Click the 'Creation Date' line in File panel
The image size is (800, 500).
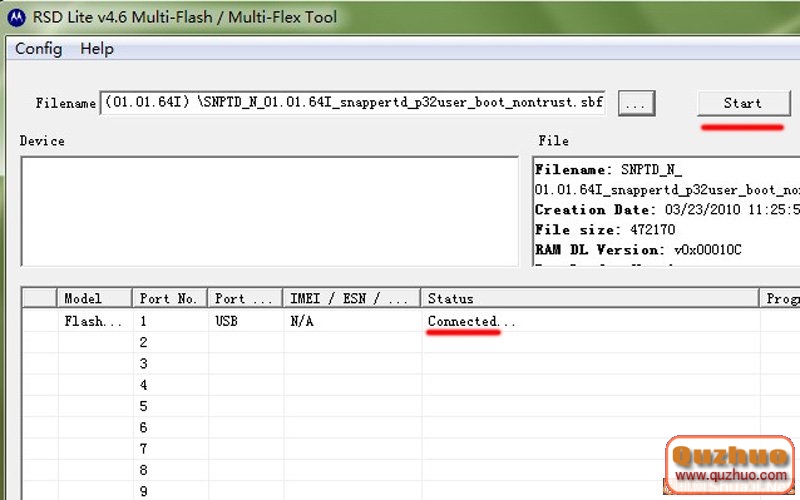(x=667, y=210)
